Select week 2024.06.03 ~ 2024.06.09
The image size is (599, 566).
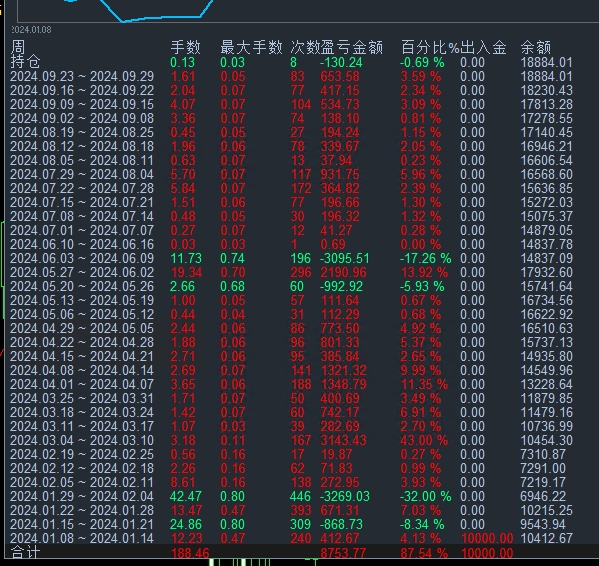click(82, 259)
